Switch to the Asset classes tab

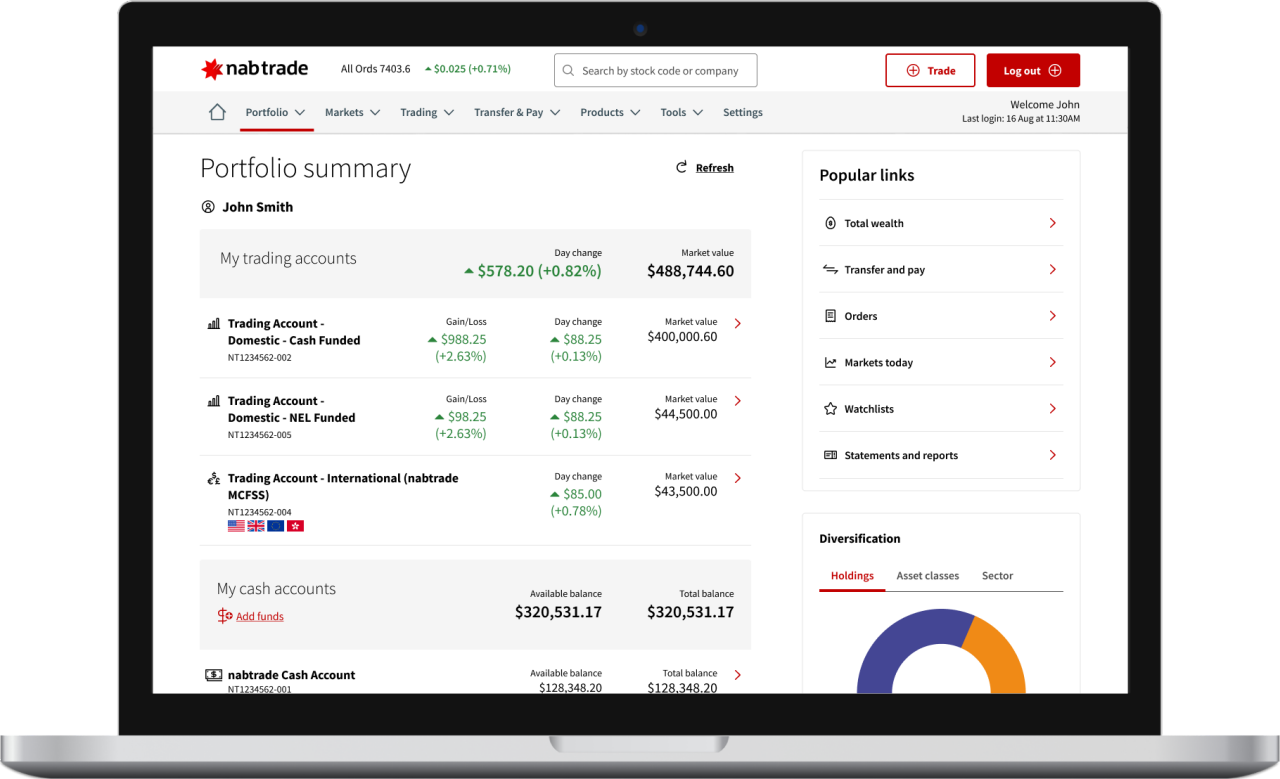point(927,576)
